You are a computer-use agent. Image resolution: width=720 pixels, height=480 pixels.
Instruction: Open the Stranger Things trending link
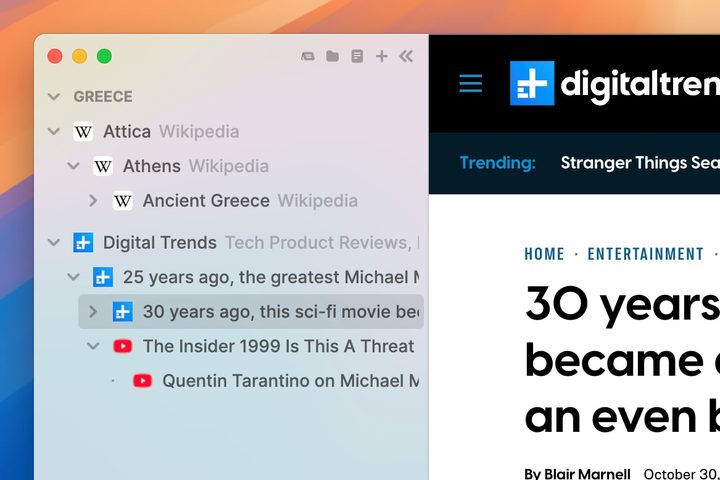point(640,163)
